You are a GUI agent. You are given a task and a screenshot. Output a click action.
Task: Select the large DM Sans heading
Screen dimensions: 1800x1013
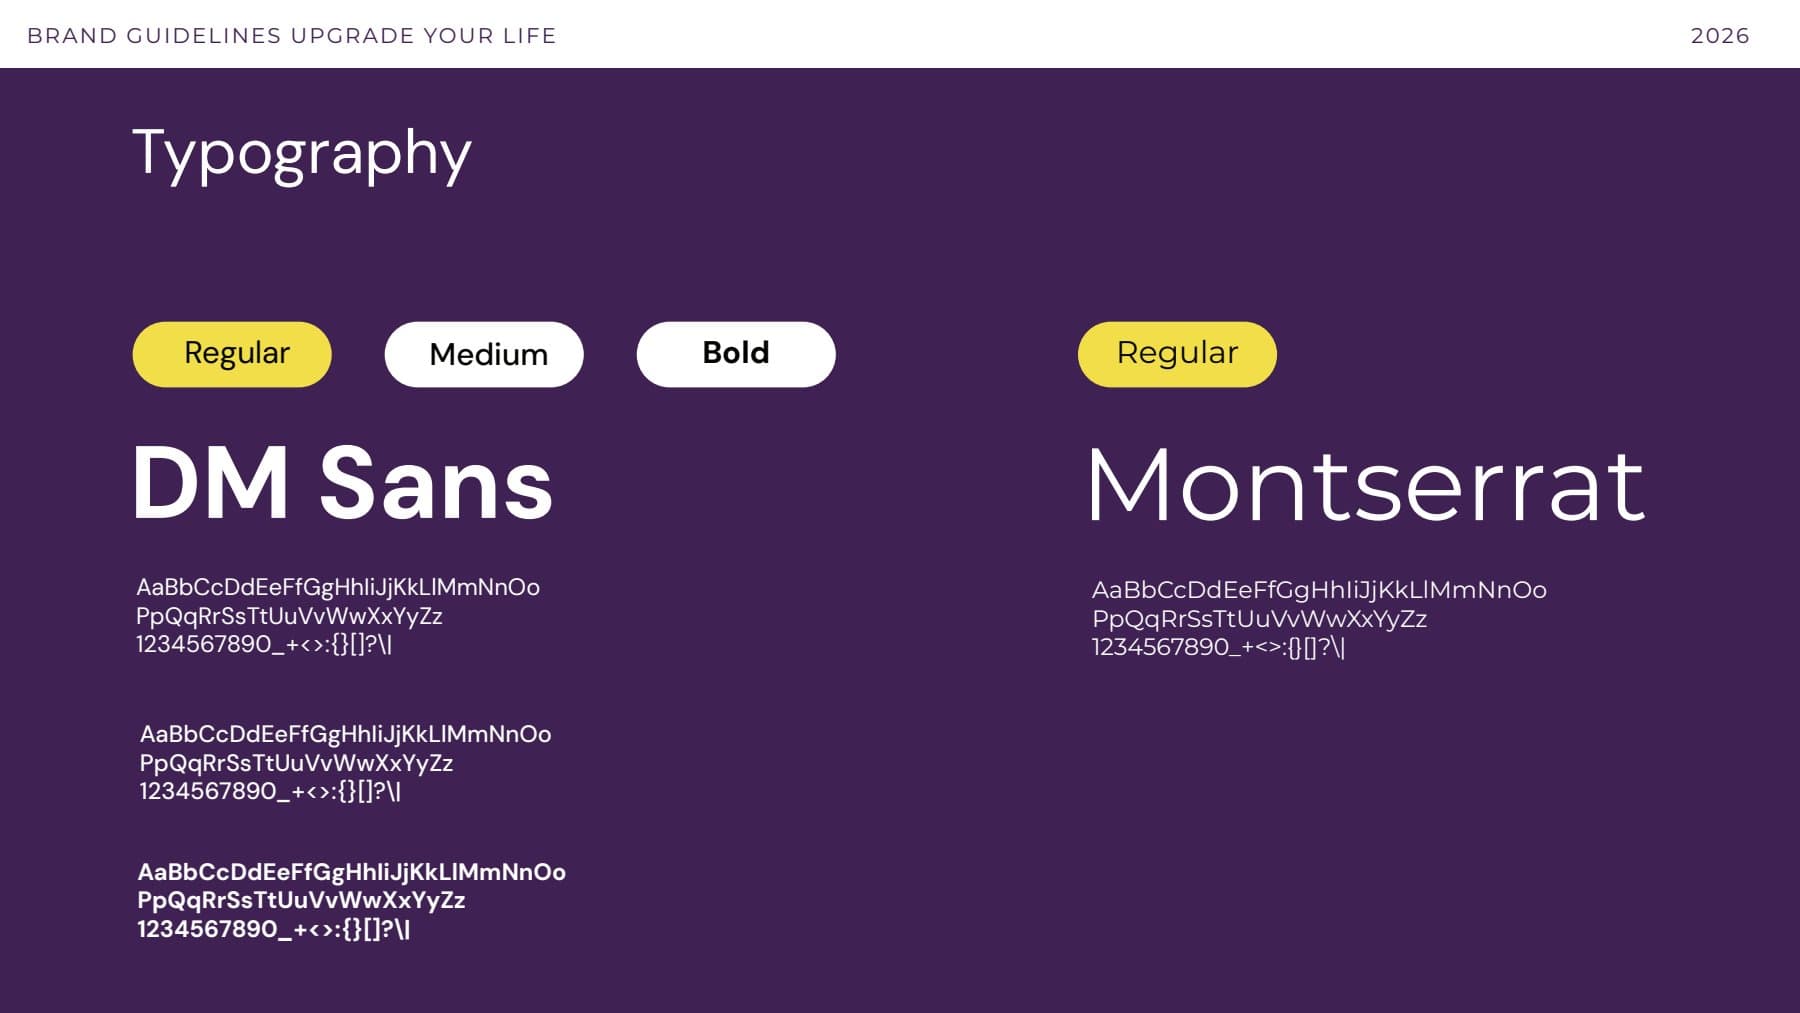[342, 484]
